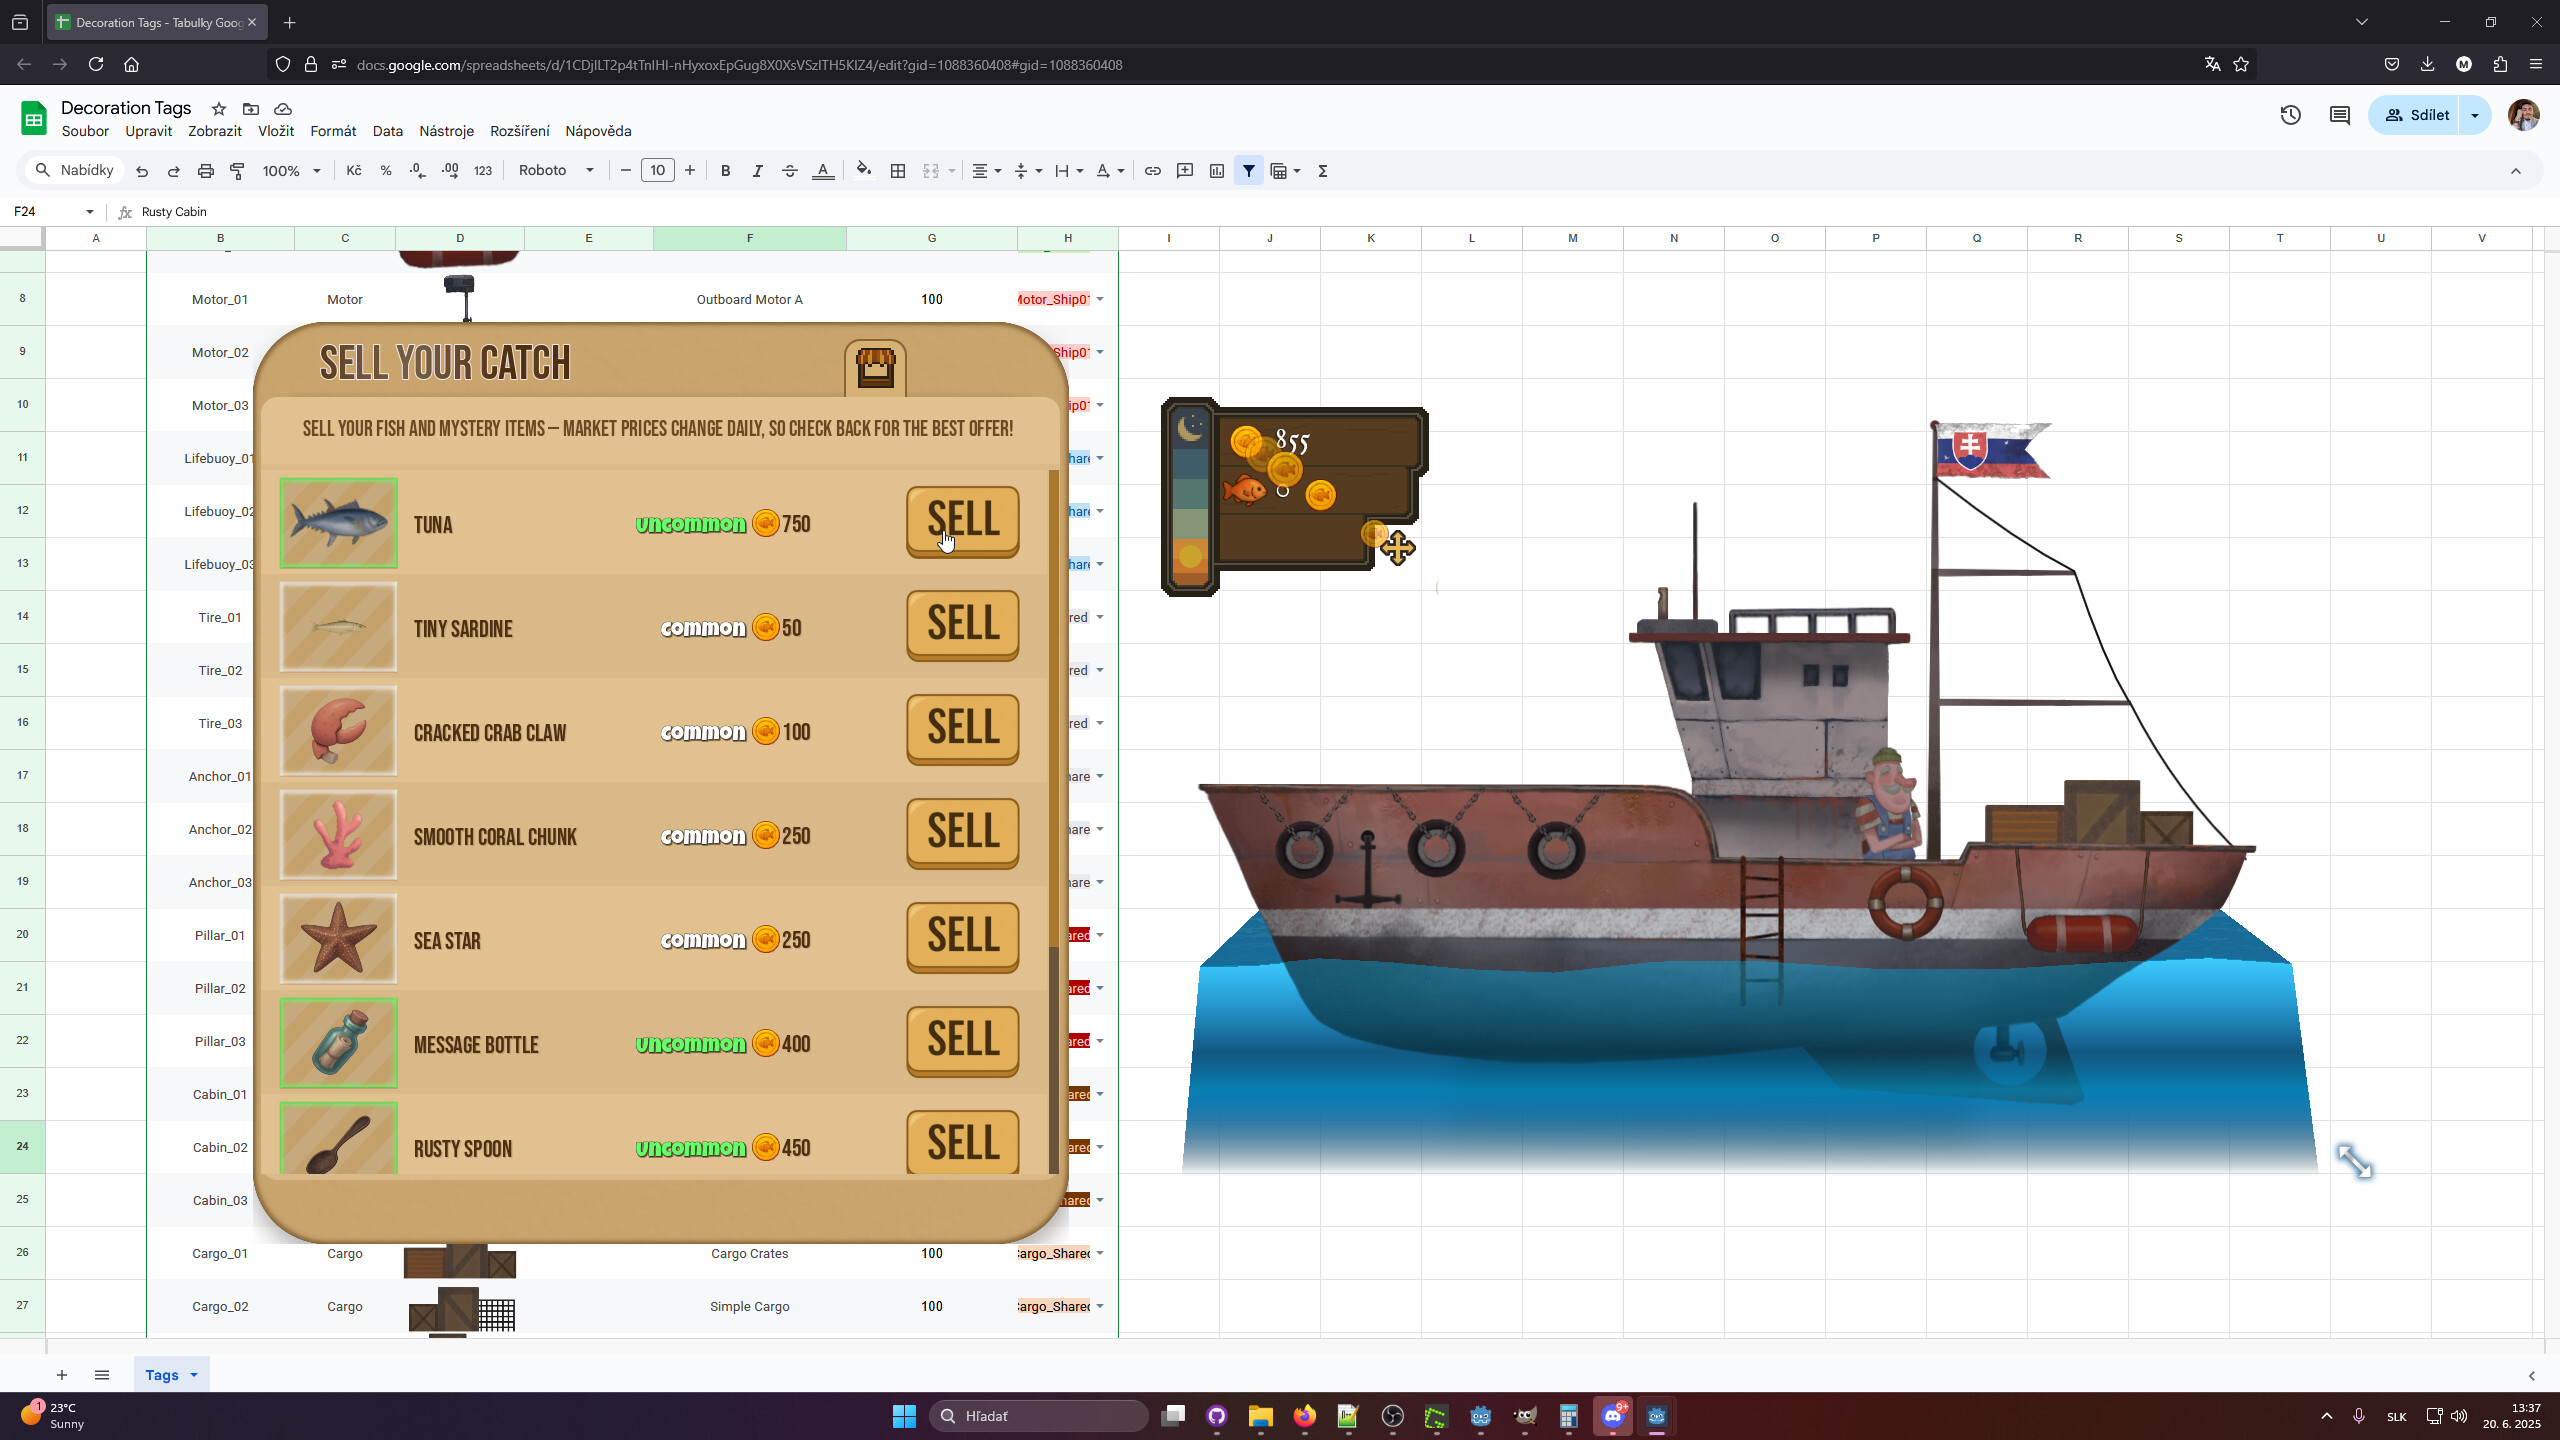The image size is (2560, 1440).
Task: Toggle strikethrough formatting
Action: tap(789, 171)
